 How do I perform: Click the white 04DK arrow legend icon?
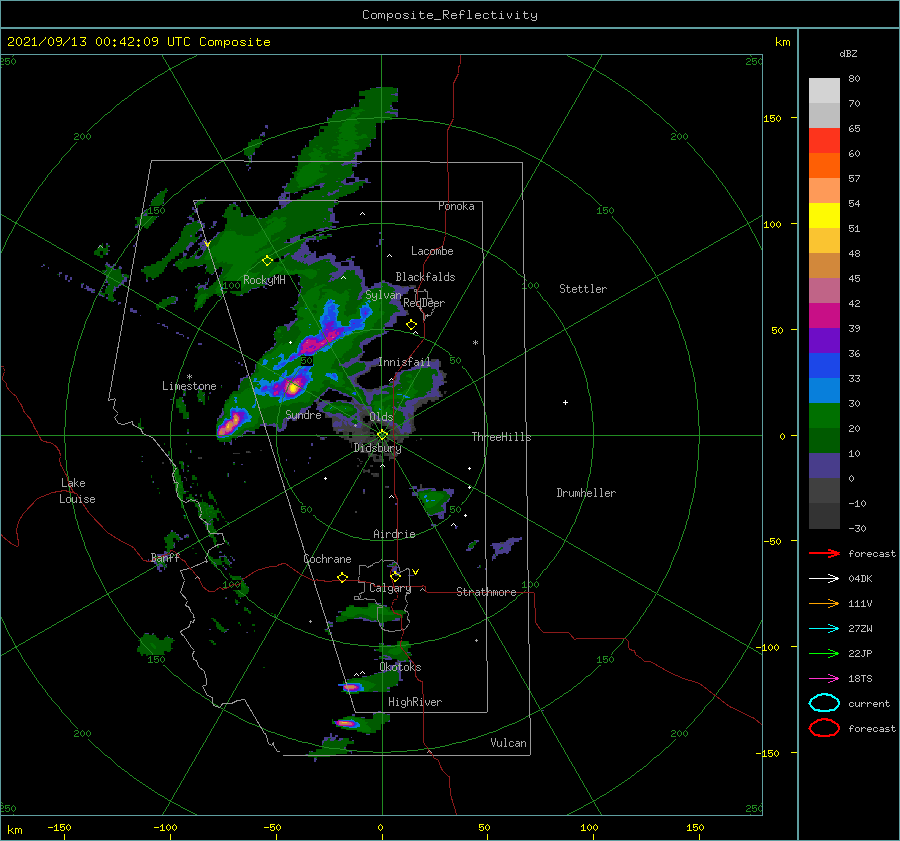824,579
